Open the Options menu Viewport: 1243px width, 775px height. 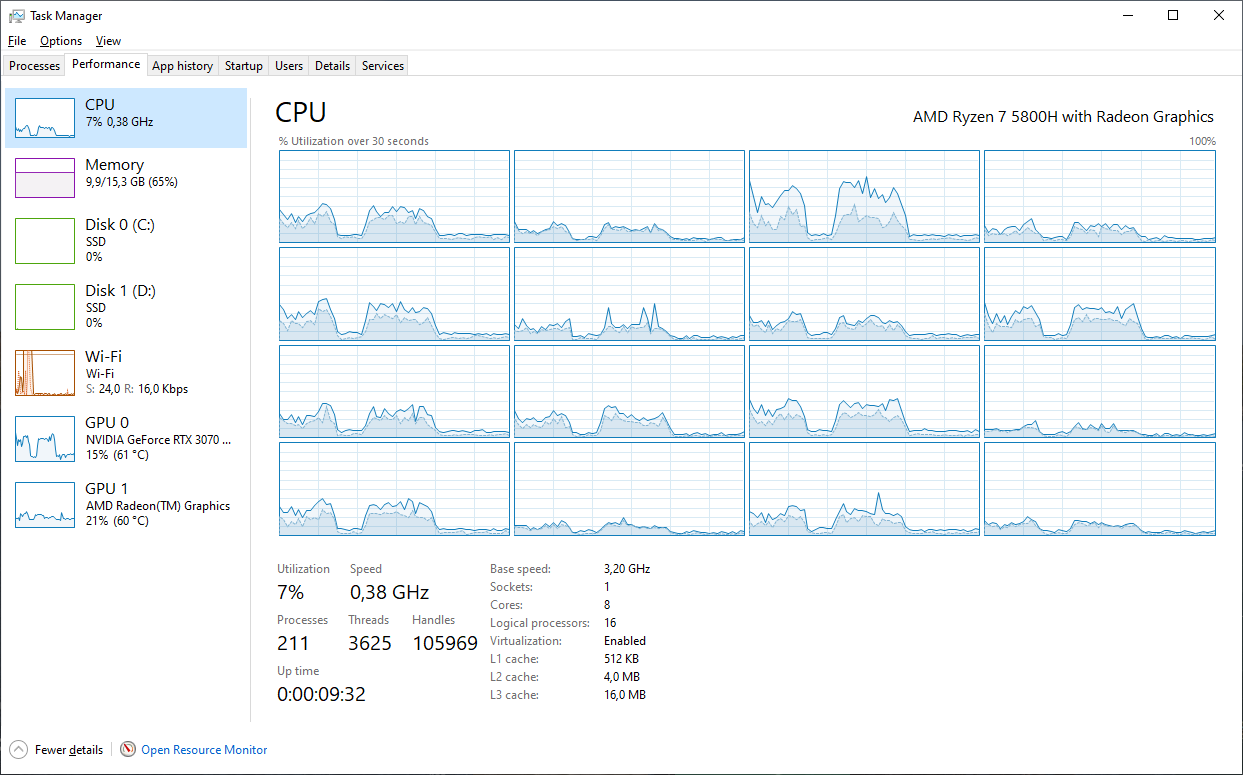pyautogui.click(x=60, y=41)
